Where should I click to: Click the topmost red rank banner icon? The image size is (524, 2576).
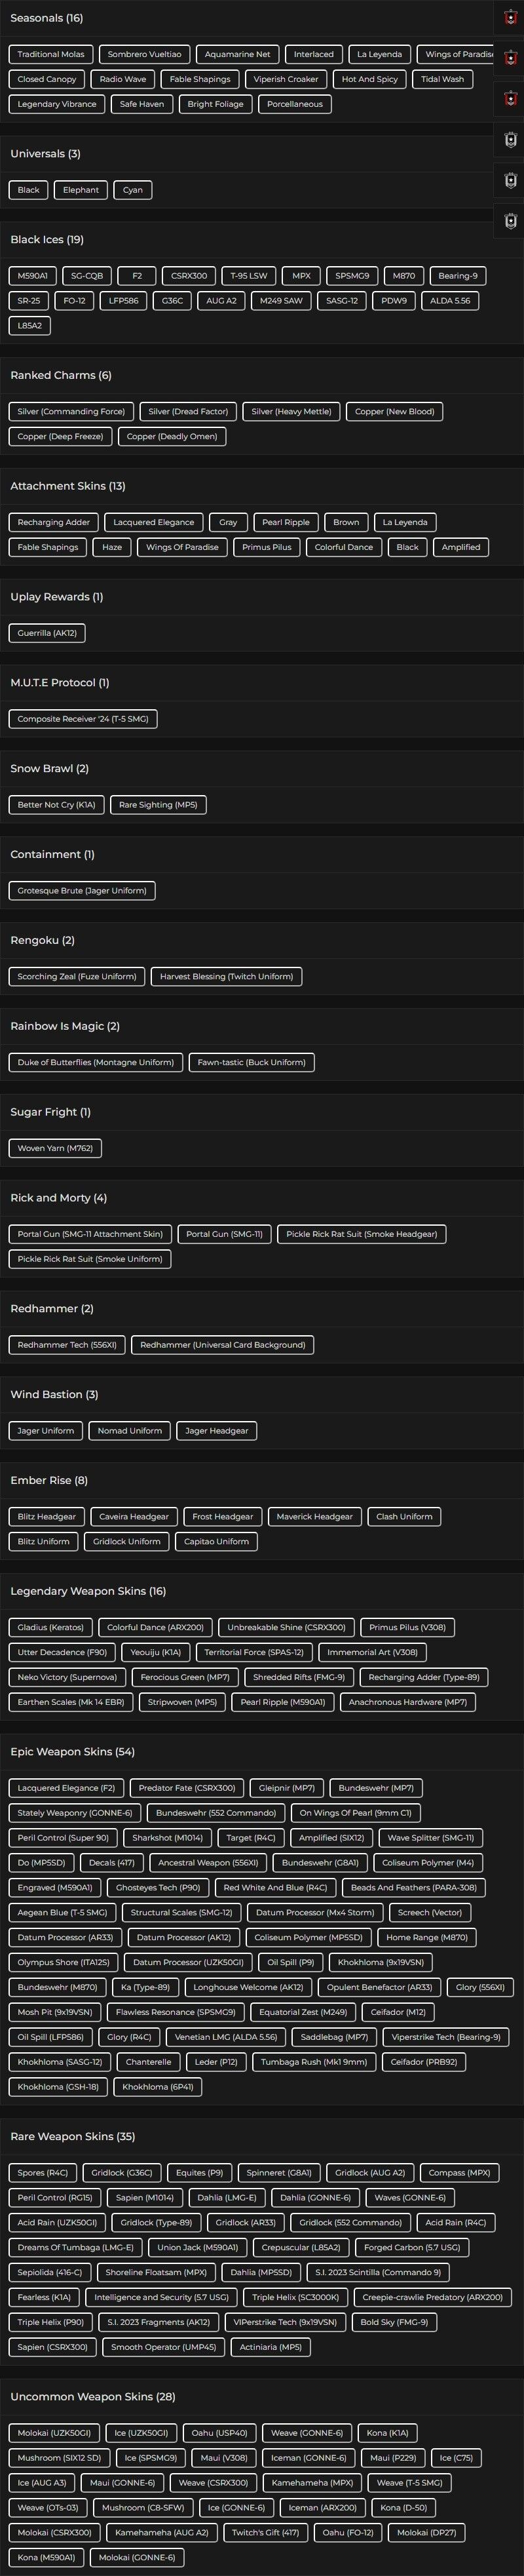click(510, 18)
